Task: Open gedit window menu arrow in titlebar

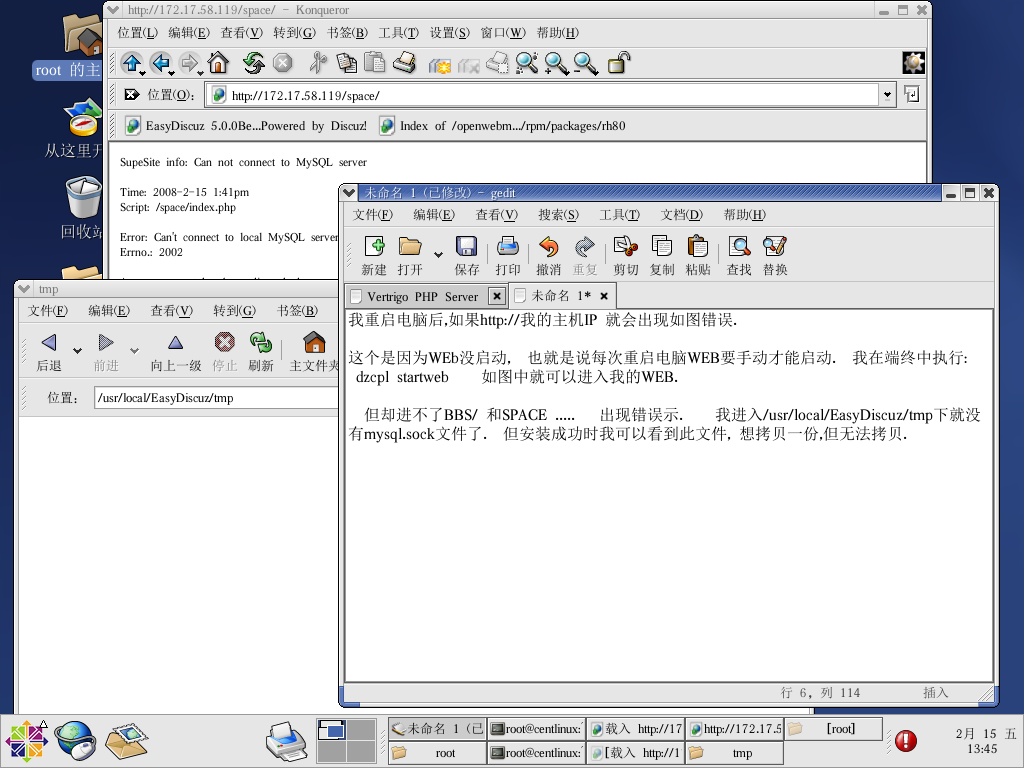Action: [348, 193]
